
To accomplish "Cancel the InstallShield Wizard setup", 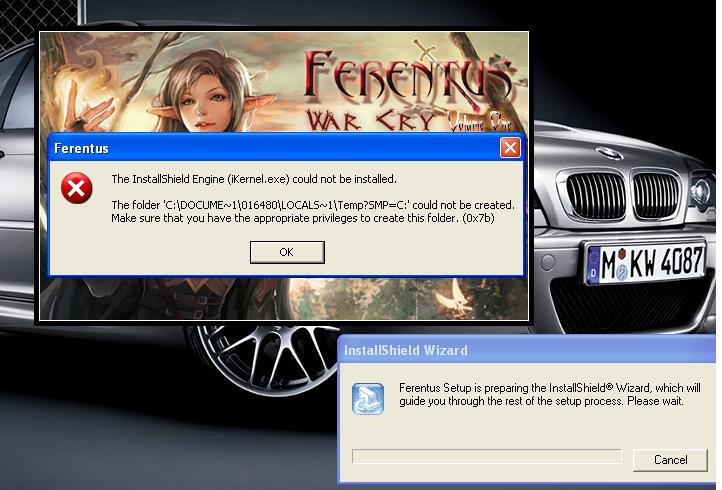I will (670, 460).
